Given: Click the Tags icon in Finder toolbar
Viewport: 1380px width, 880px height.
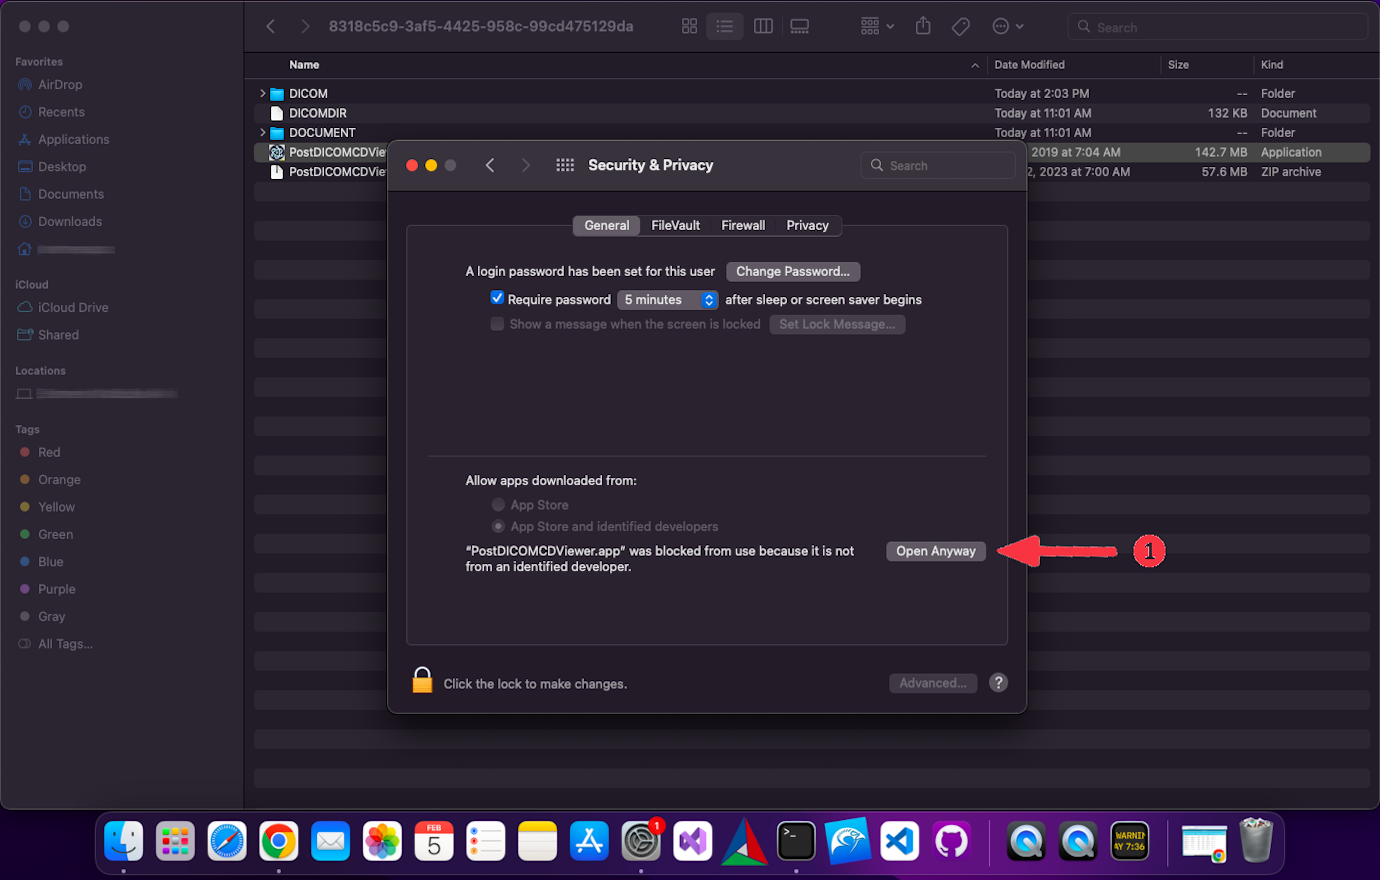Looking at the screenshot, I should coord(960,26).
